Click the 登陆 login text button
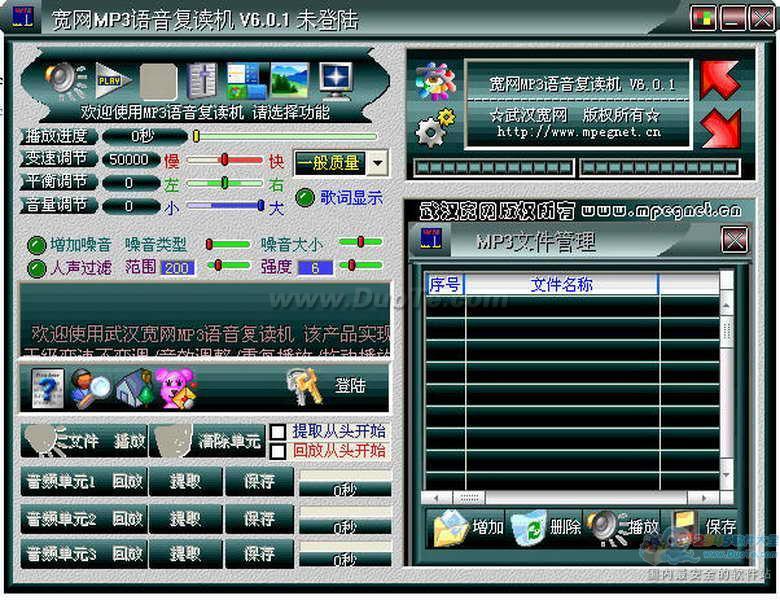Screen dimensions: 780x600 (350, 386)
